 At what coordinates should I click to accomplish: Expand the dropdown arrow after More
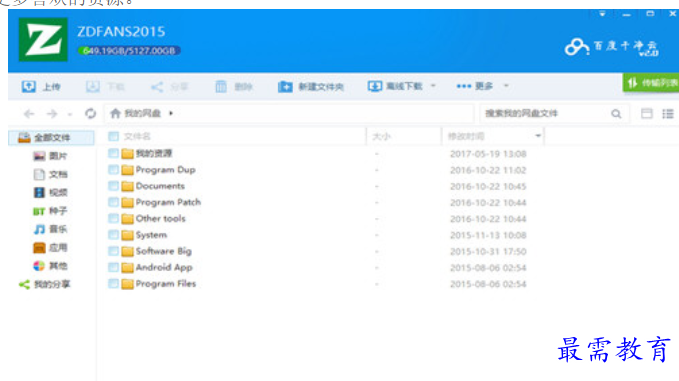pos(506,86)
